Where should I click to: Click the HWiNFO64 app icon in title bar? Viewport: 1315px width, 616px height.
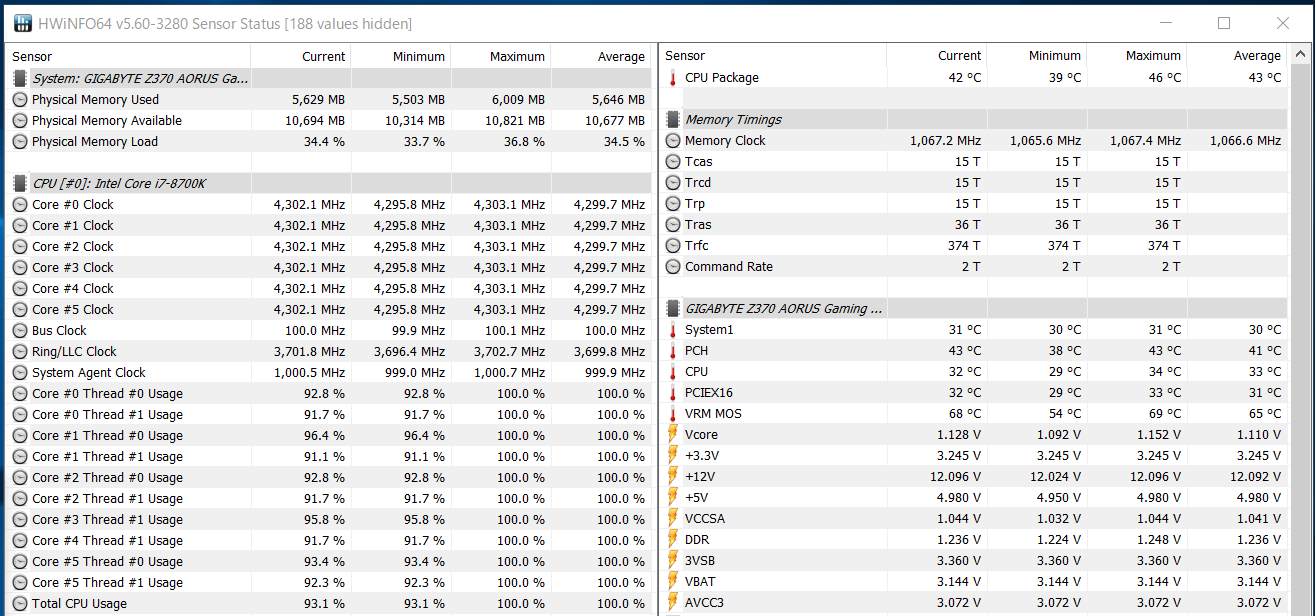[23, 23]
